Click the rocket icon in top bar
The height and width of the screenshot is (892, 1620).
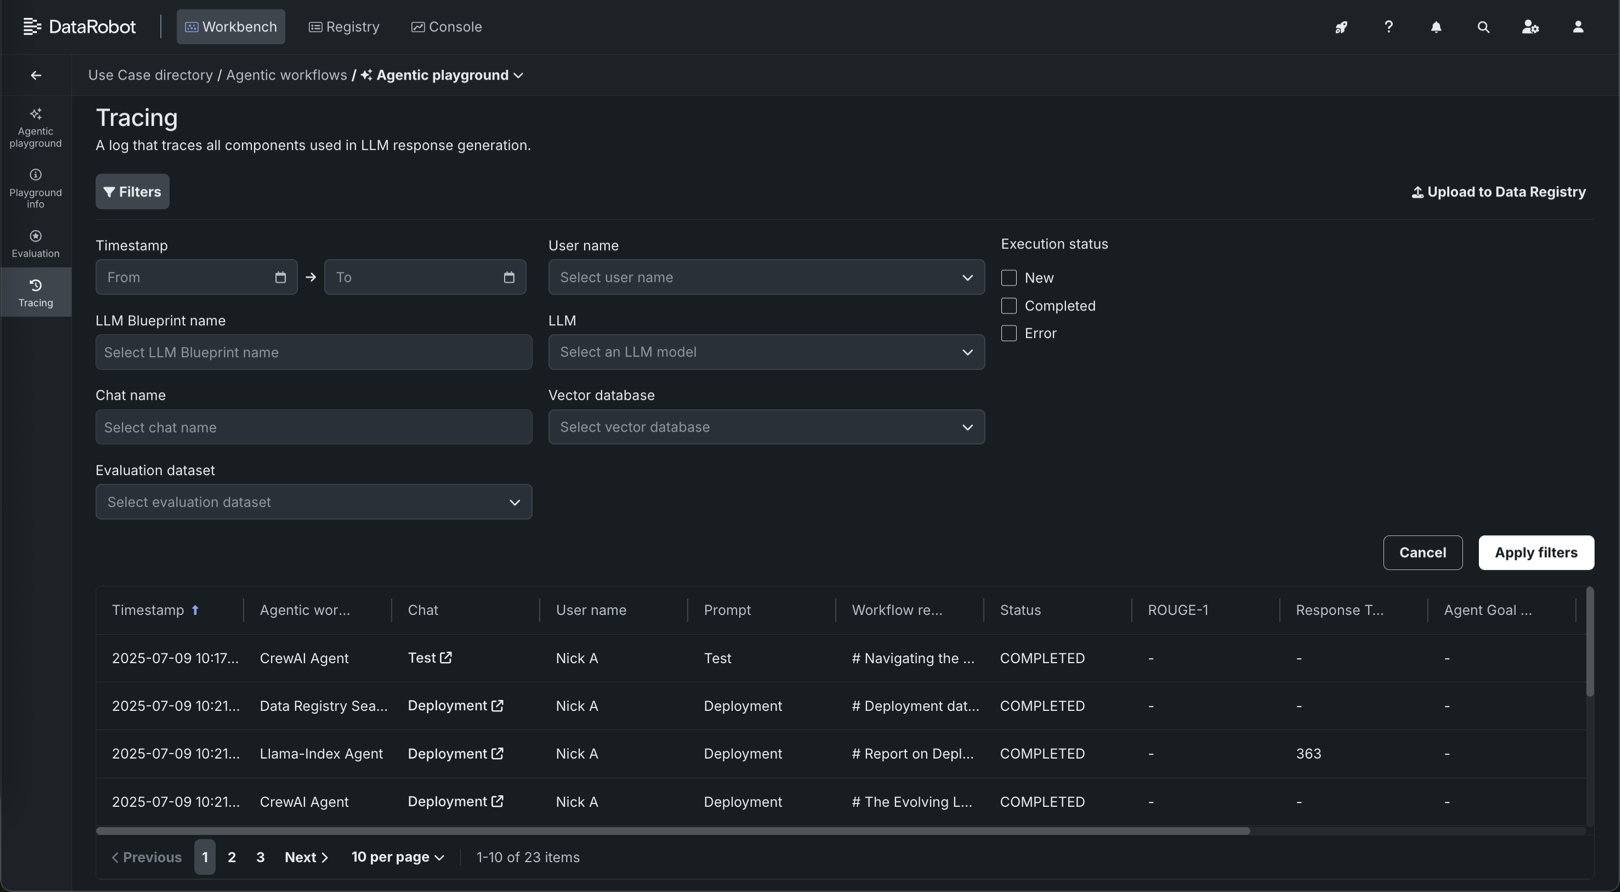click(1341, 27)
